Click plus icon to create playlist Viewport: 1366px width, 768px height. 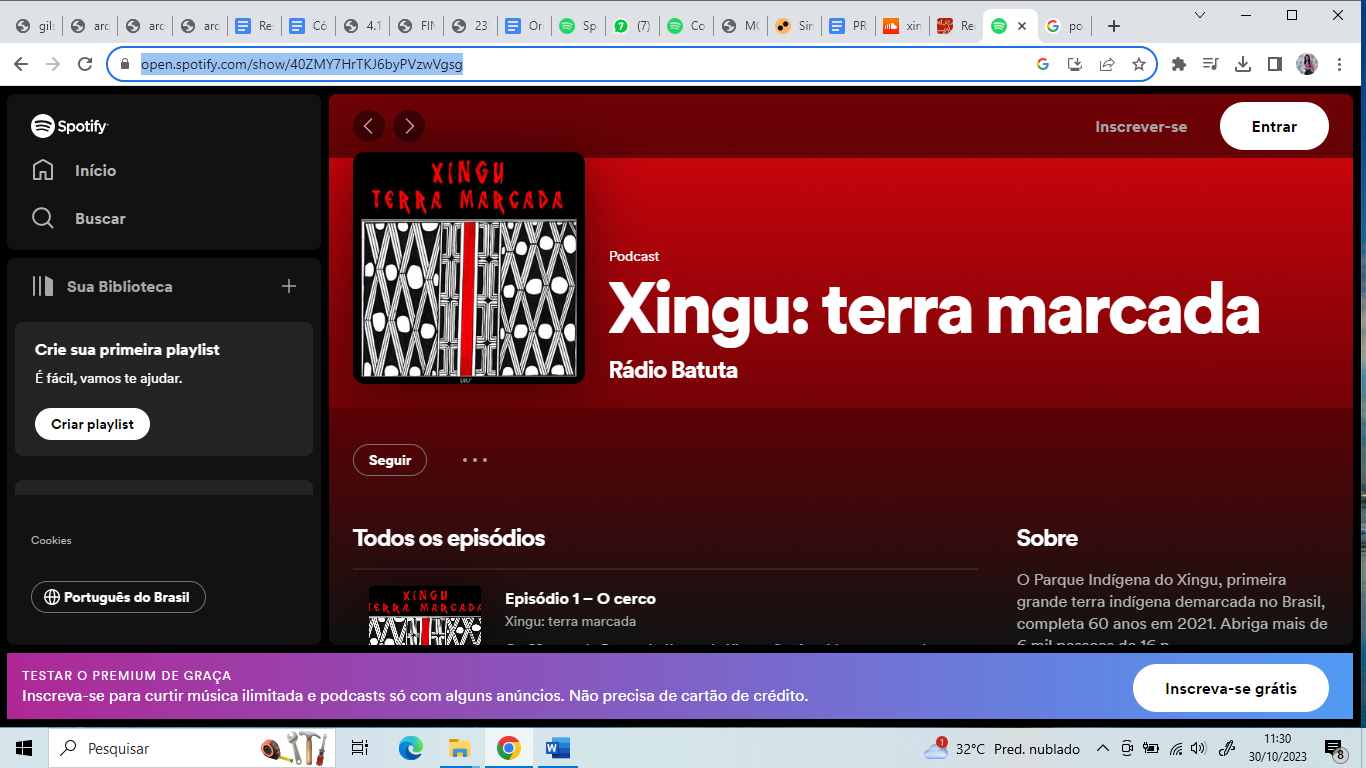pyautogui.click(x=289, y=287)
